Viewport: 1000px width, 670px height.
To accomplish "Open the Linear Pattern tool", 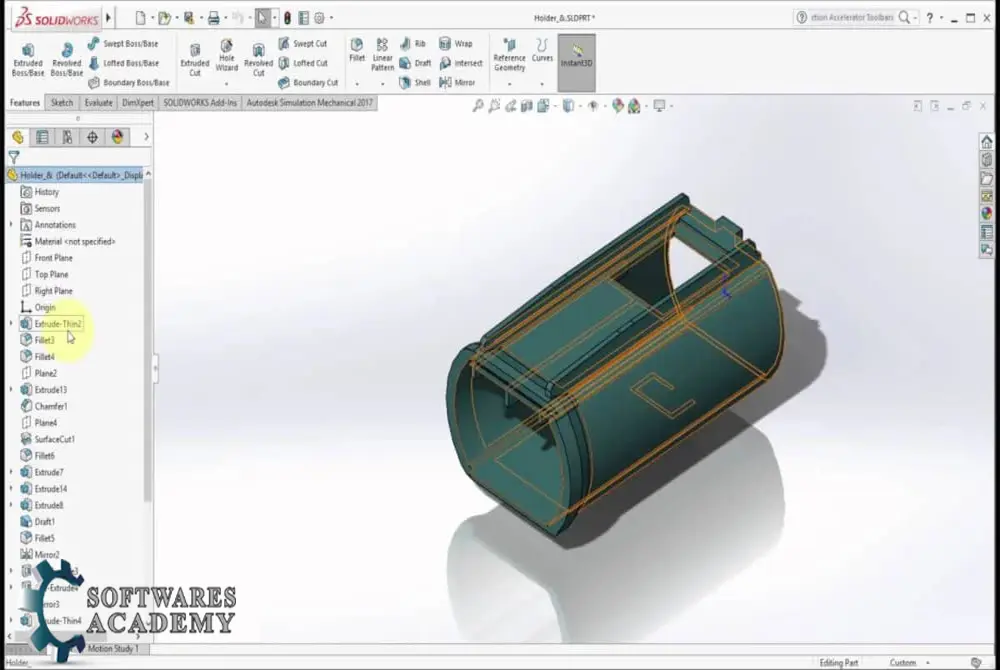I will point(382,54).
